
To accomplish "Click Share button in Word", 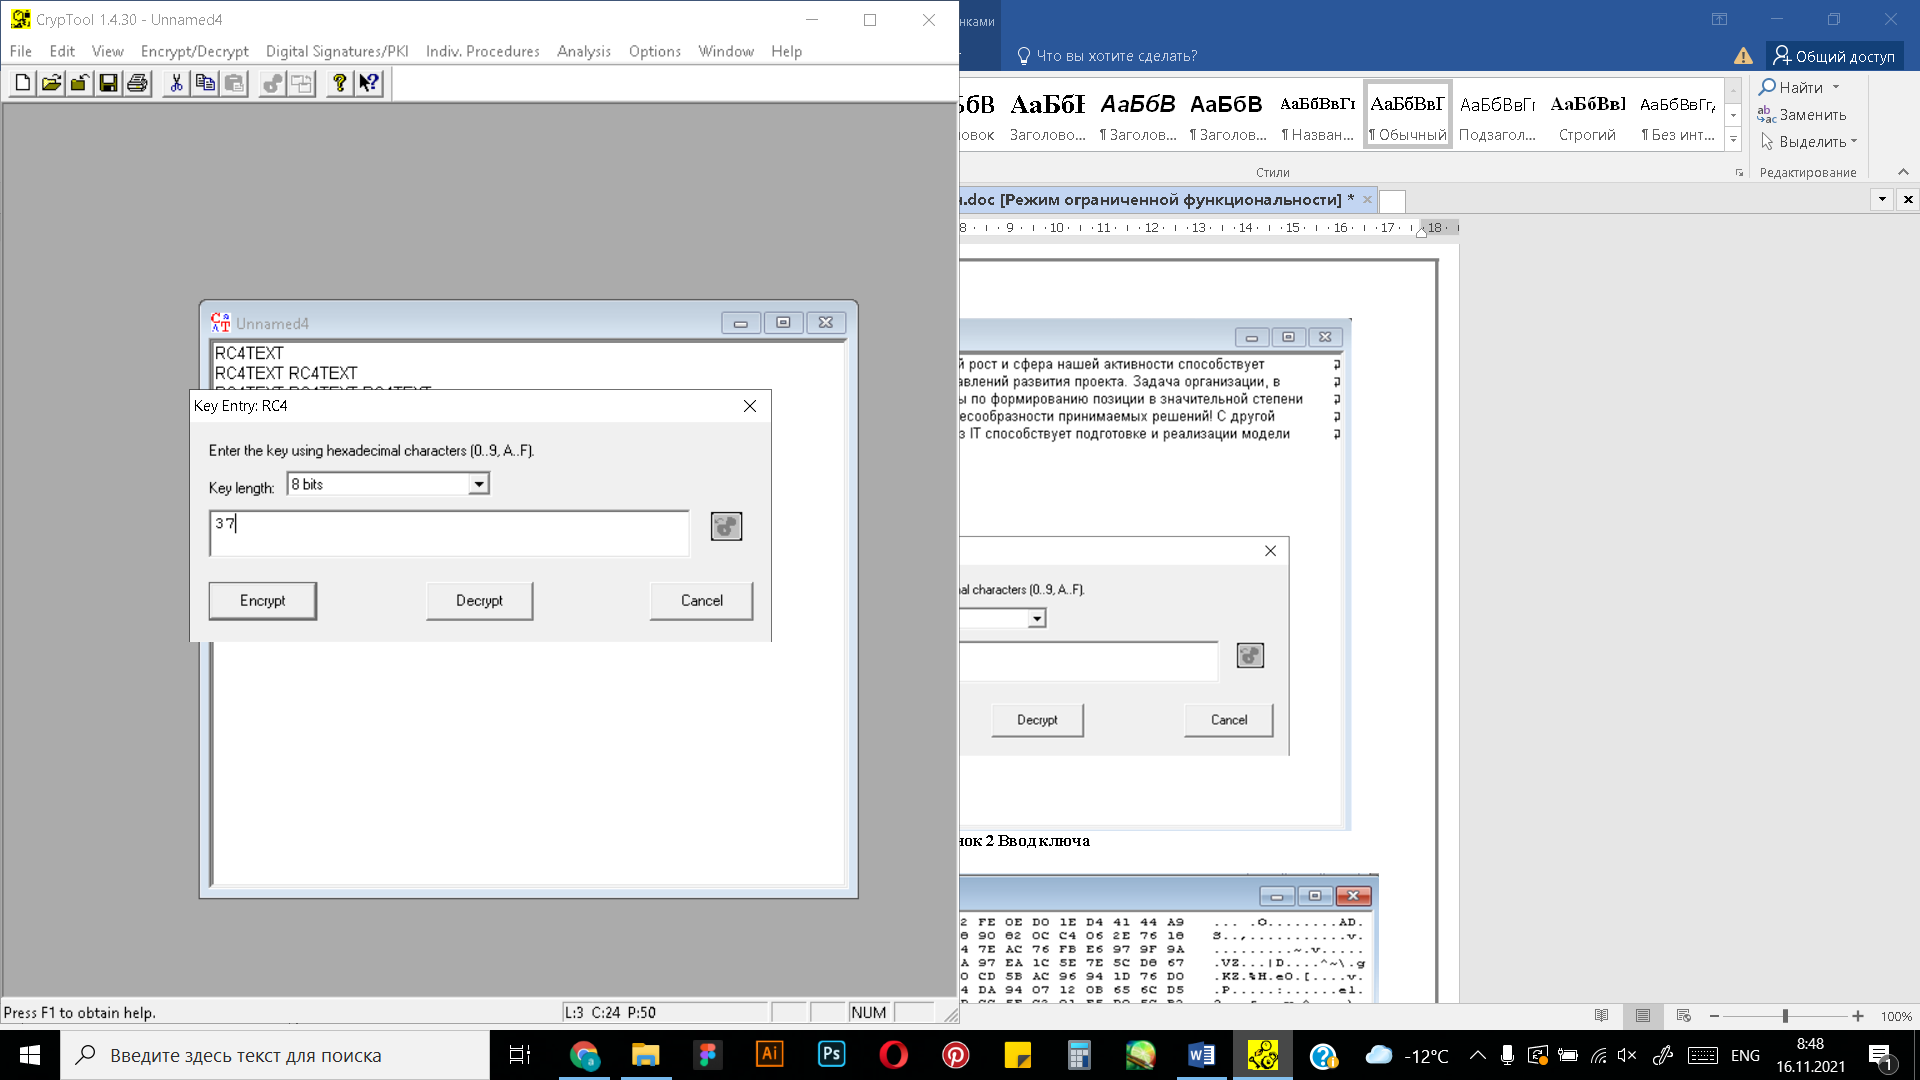I will coord(1834,56).
